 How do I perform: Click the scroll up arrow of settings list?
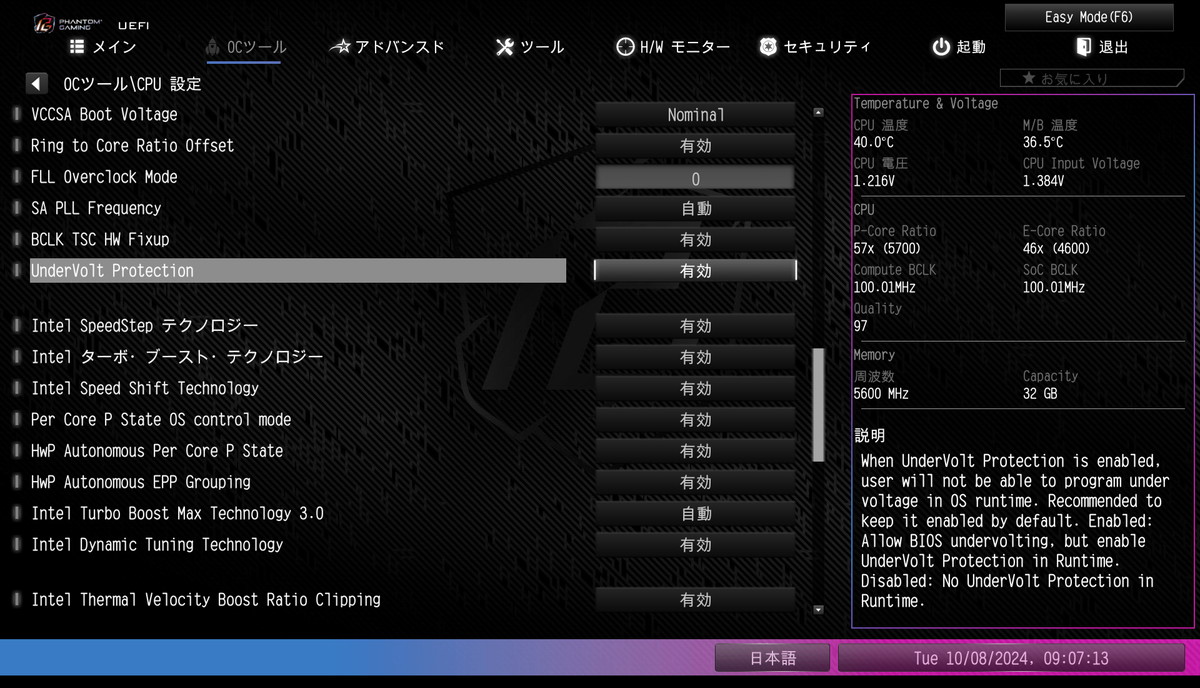click(818, 113)
